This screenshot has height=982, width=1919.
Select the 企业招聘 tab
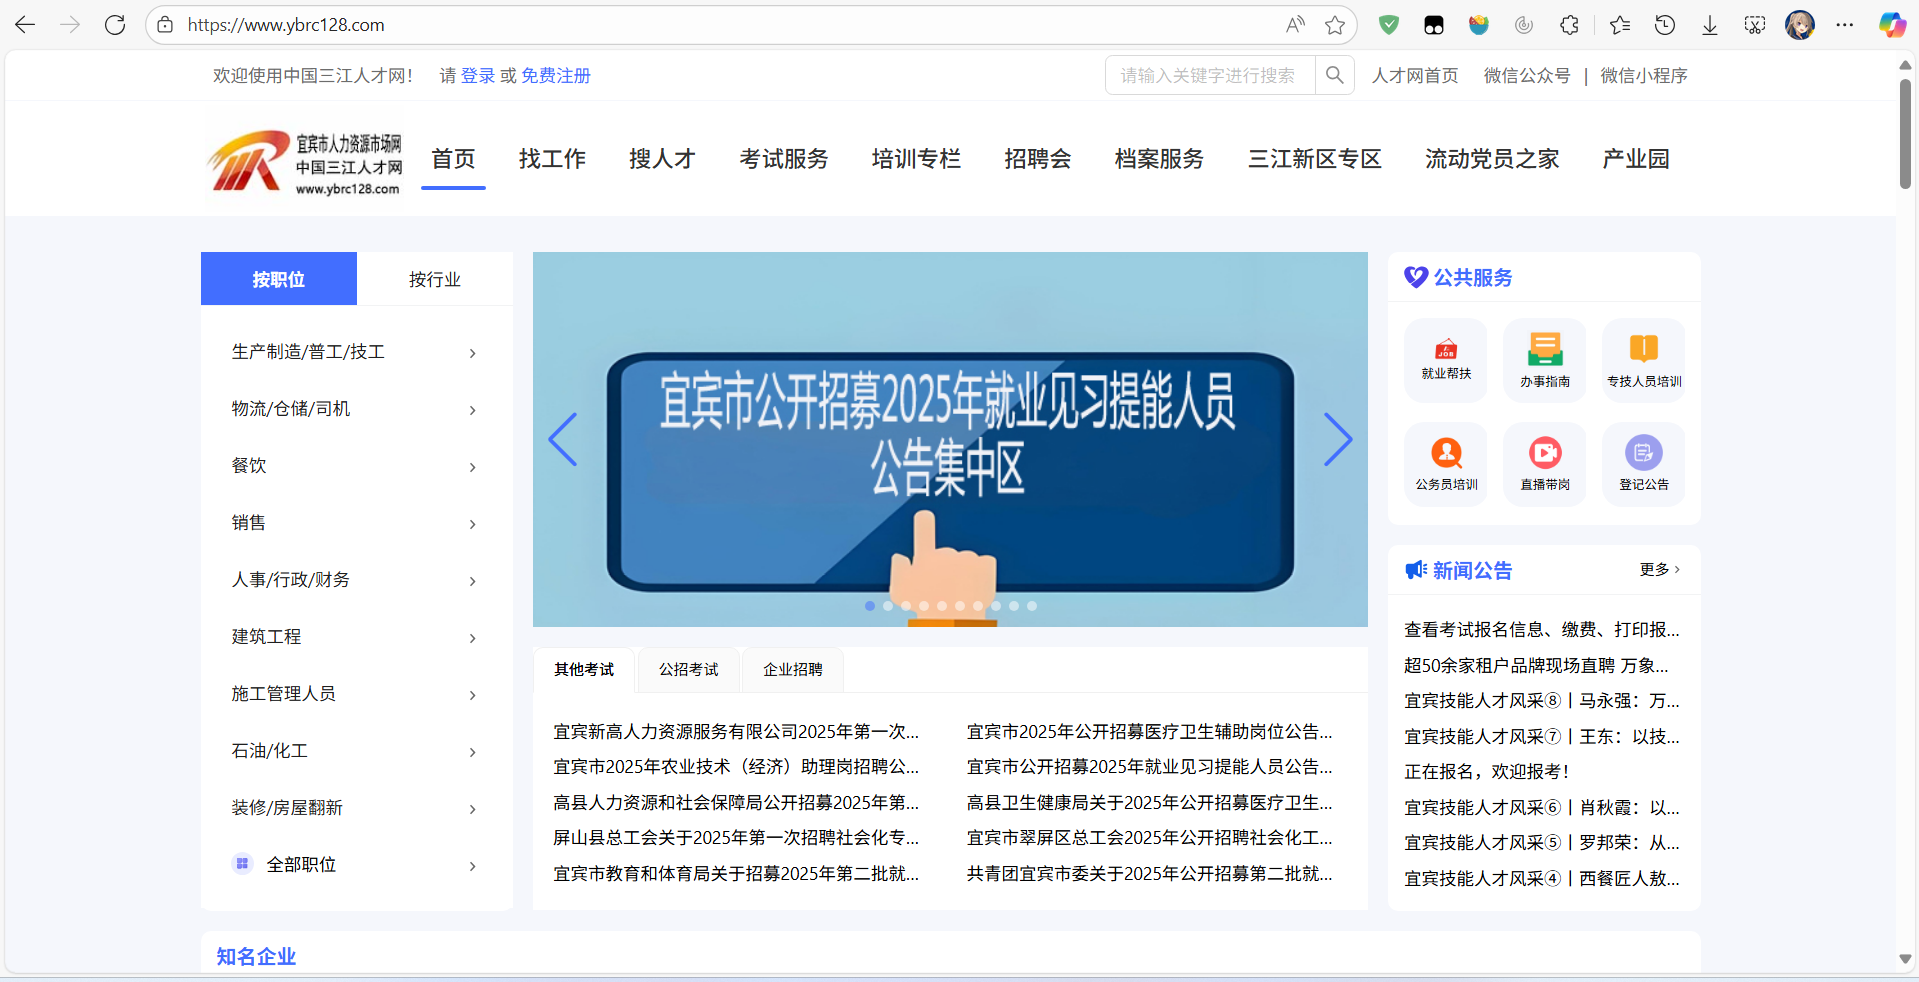coord(791,670)
